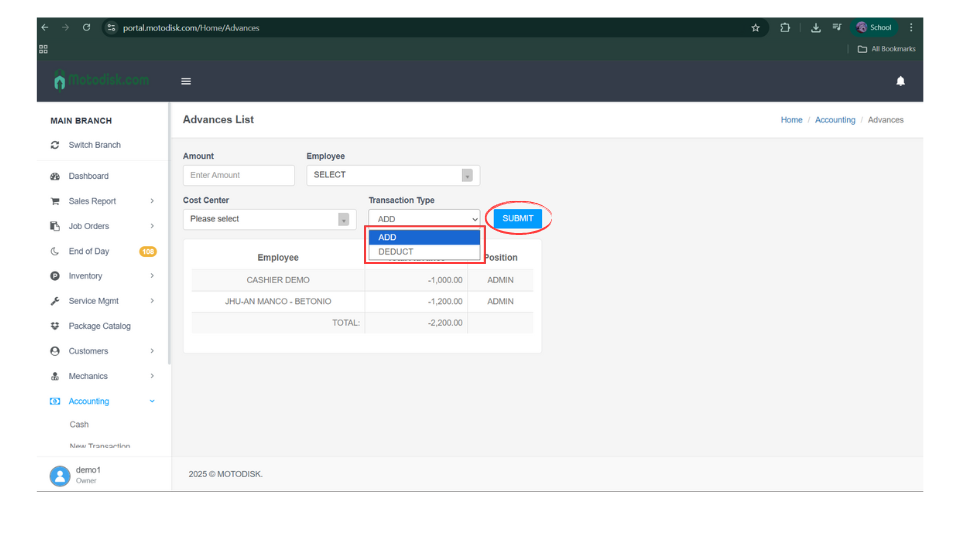Open End of Day menu item
This screenshot has width=960, height=540.
(89, 251)
